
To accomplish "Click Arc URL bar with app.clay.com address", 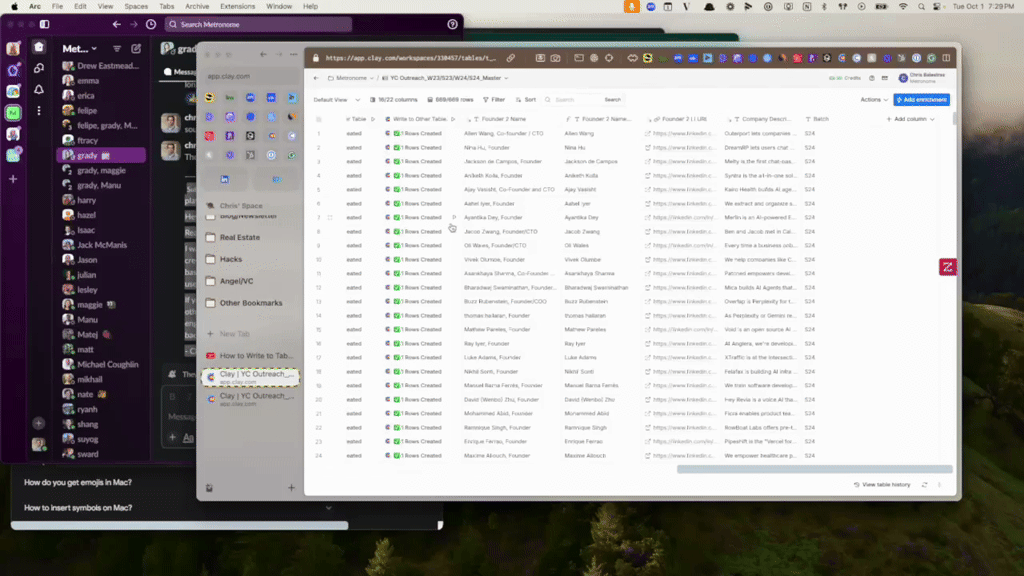I will pos(411,58).
